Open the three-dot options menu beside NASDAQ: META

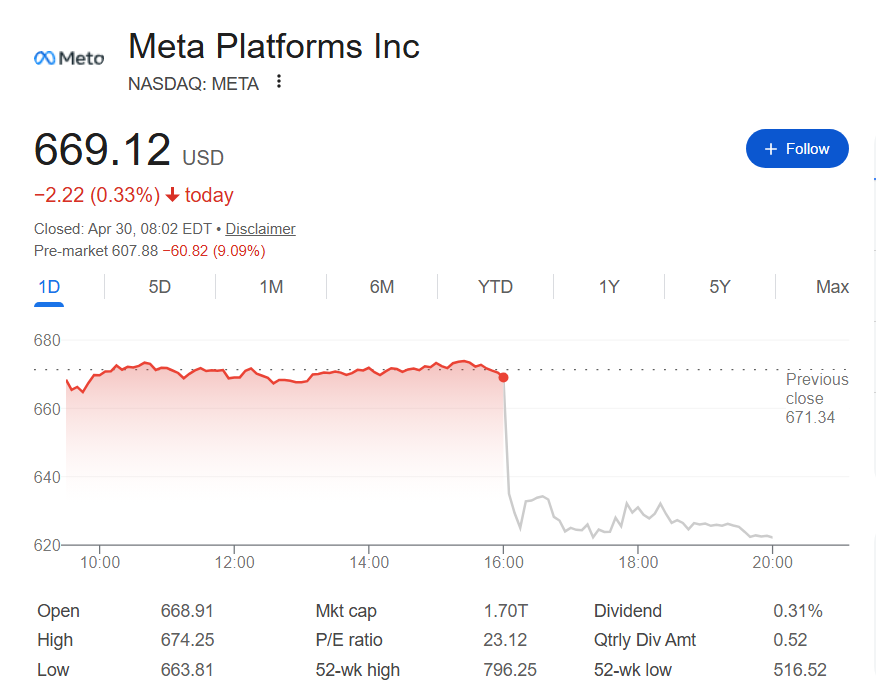click(x=277, y=83)
